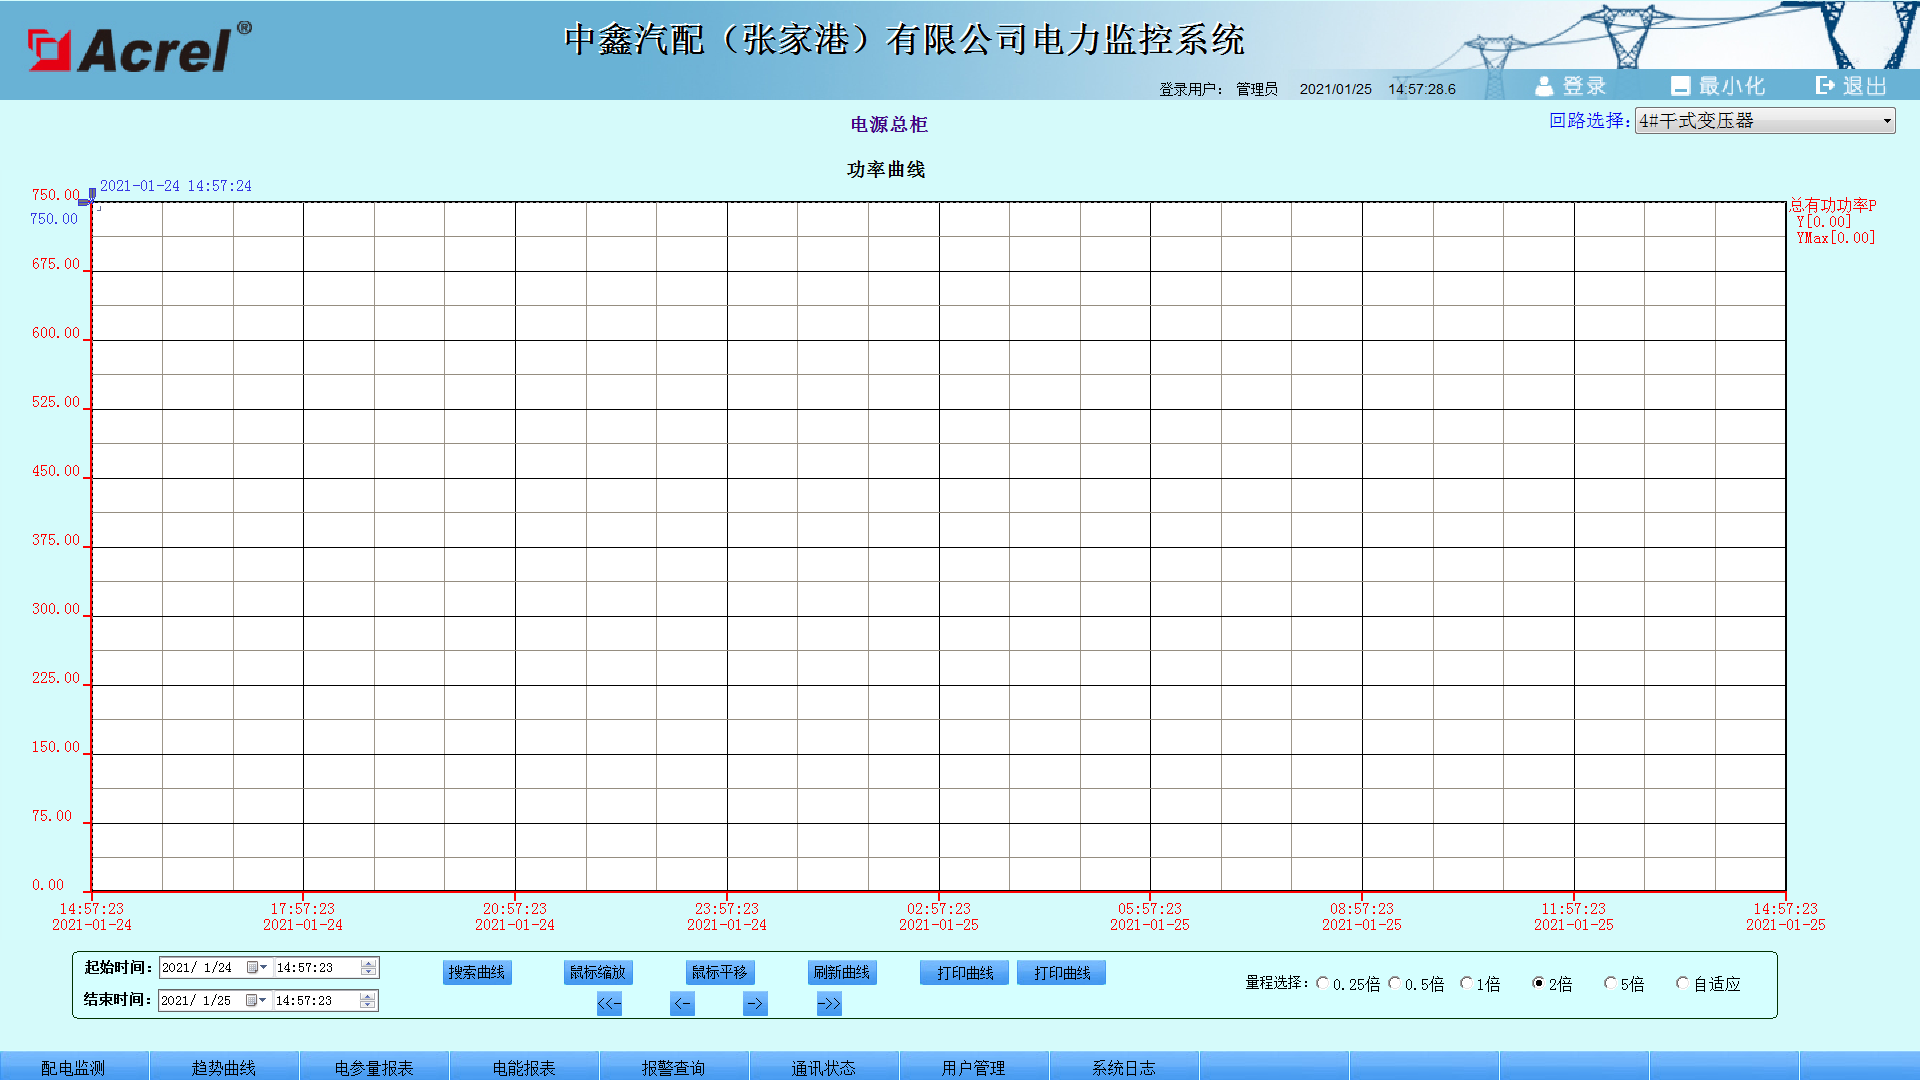Click 鼠标缩放 mouse zoom button
Screen dimensions: 1920x1080
coord(598,972)
